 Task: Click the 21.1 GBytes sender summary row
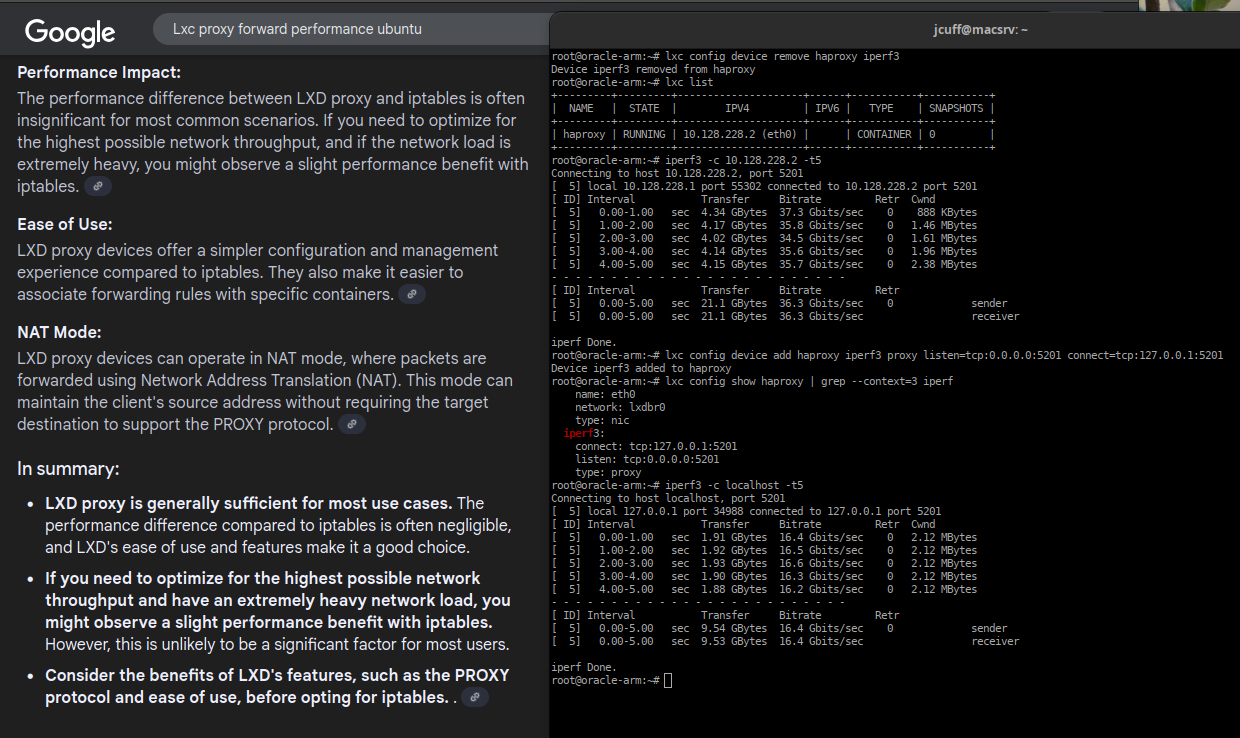point(779,303)
